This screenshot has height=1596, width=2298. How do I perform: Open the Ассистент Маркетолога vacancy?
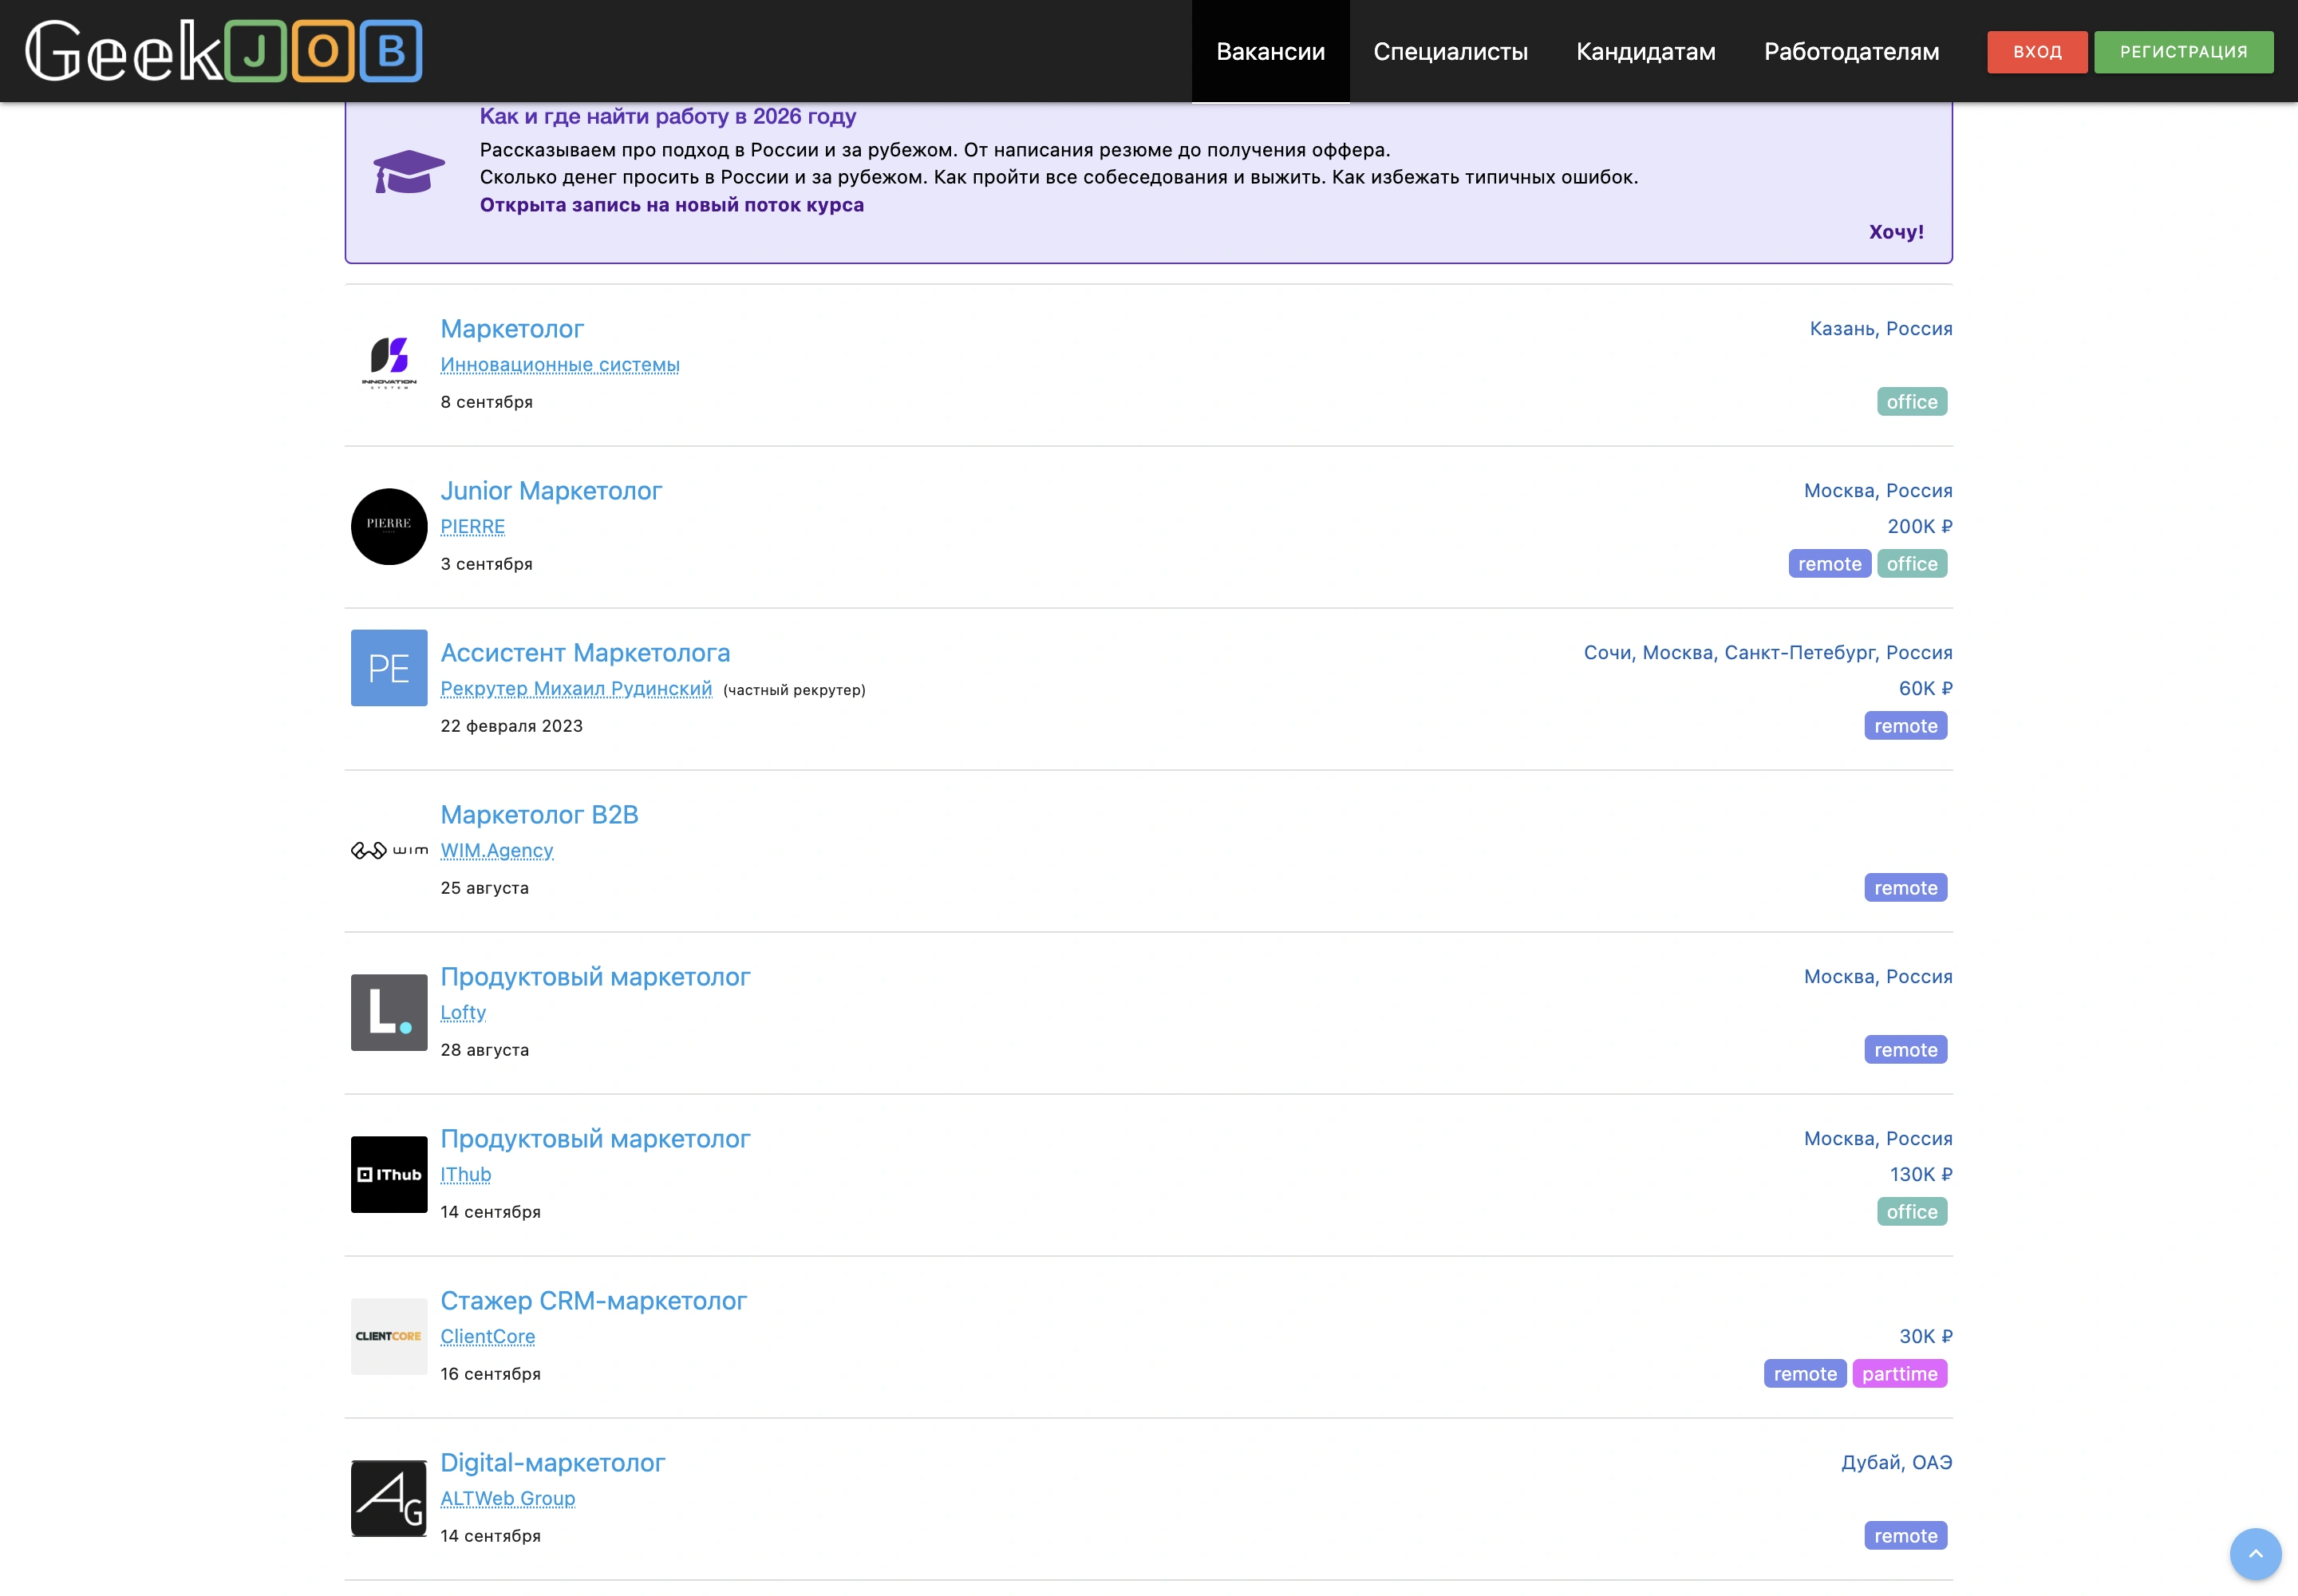click(585, 652)
